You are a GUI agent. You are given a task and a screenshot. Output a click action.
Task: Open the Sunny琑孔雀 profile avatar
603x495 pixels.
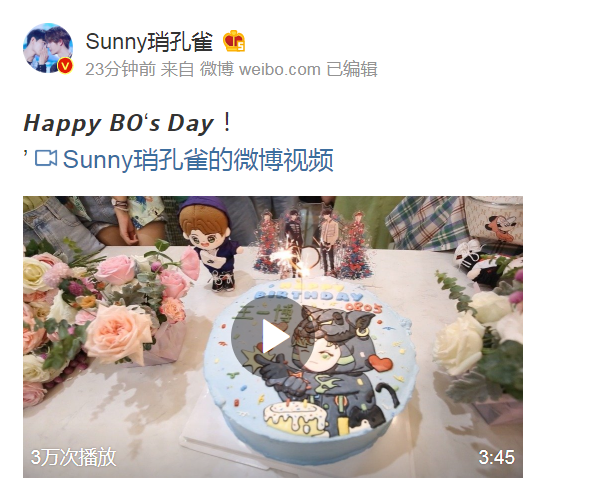[48, 48]
